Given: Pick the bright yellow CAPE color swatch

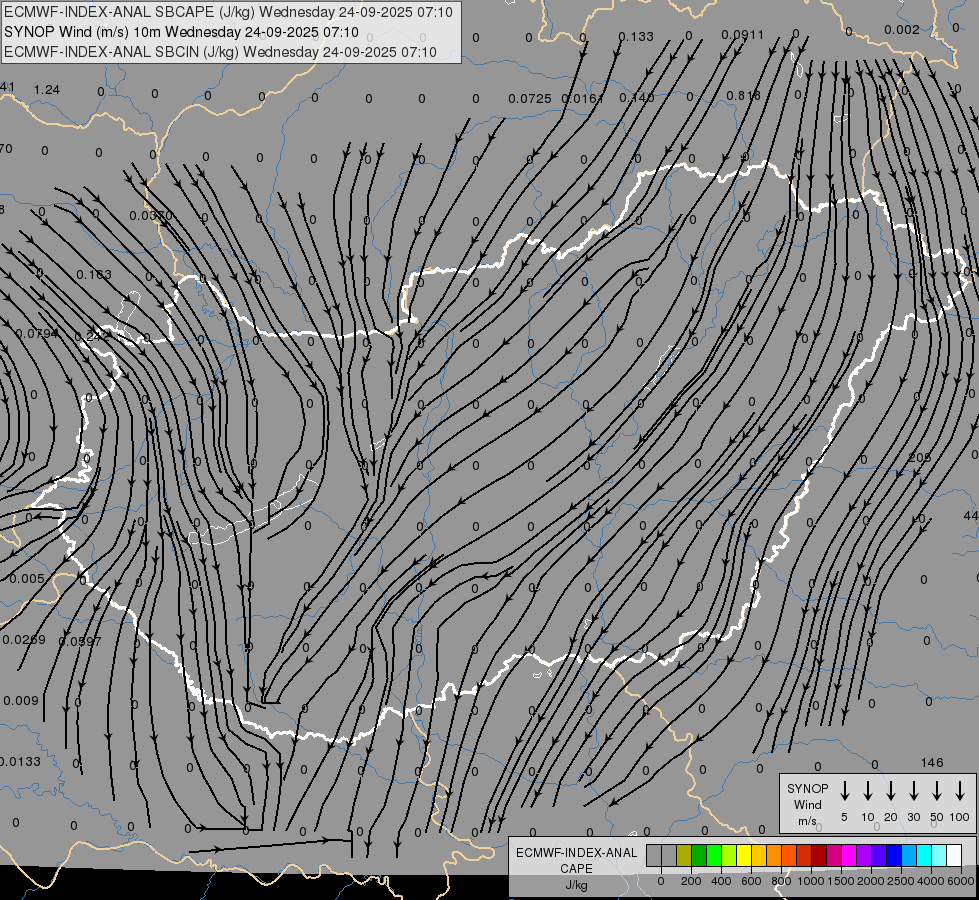Looking at the screenshot, I should [744, 855].
